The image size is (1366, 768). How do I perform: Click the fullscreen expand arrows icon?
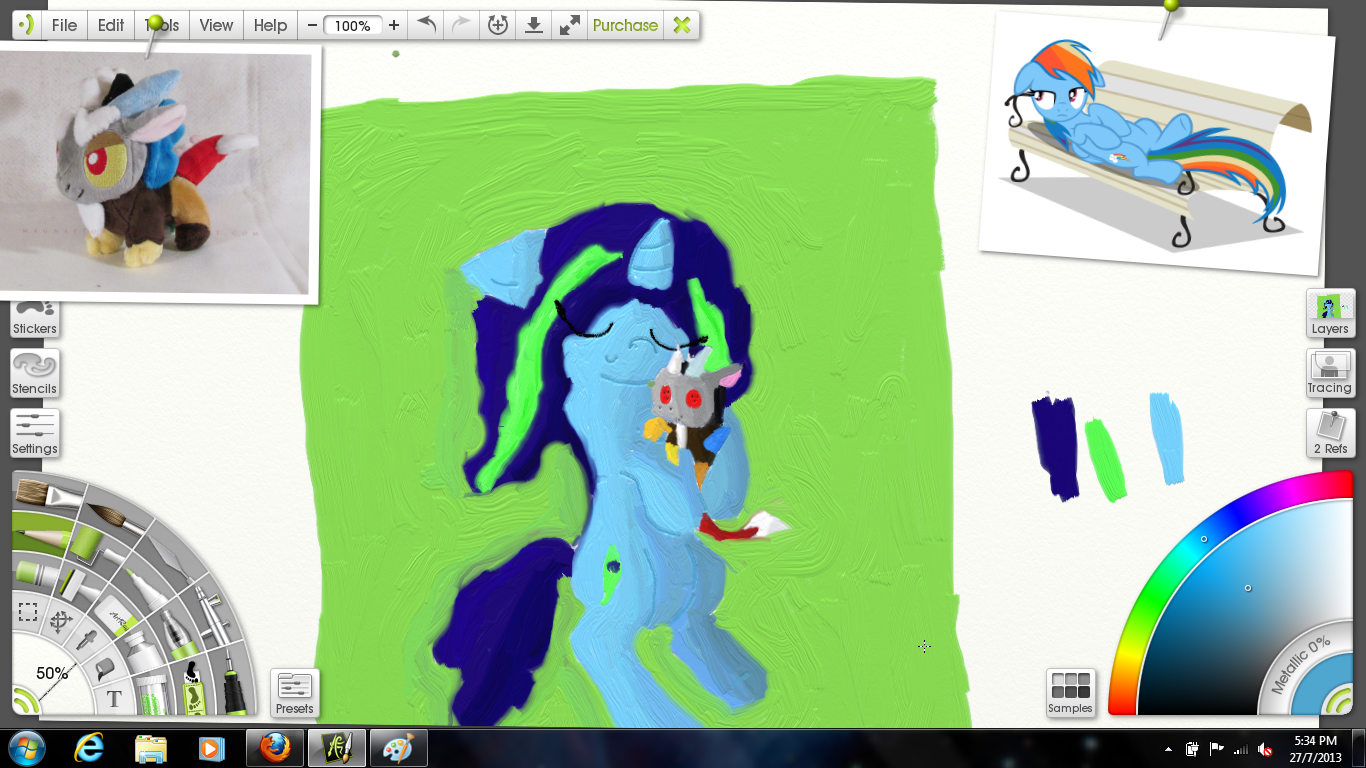pyautogui.click(x=570, y=25)
